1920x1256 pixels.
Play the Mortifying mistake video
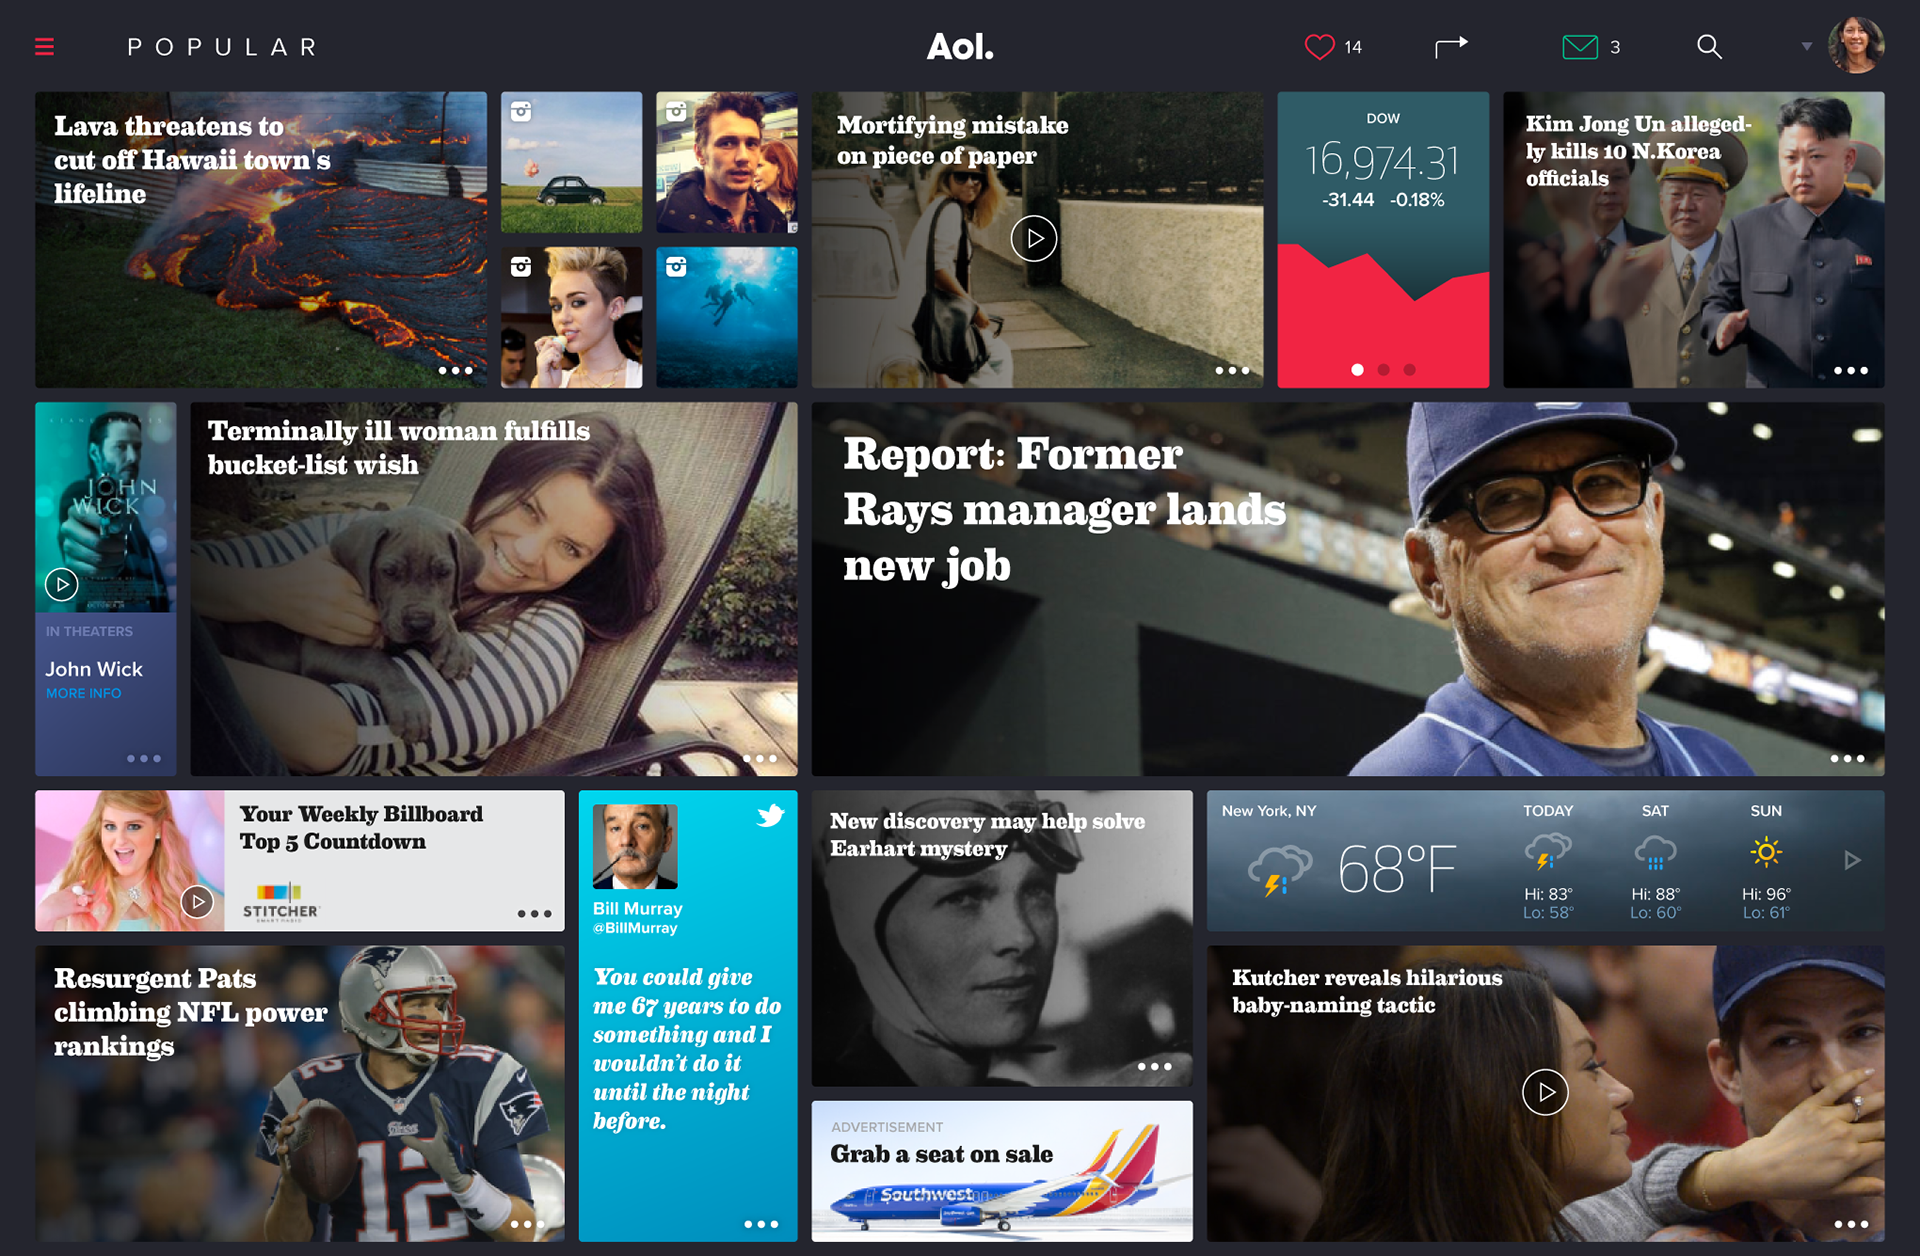pos(1033,239)
